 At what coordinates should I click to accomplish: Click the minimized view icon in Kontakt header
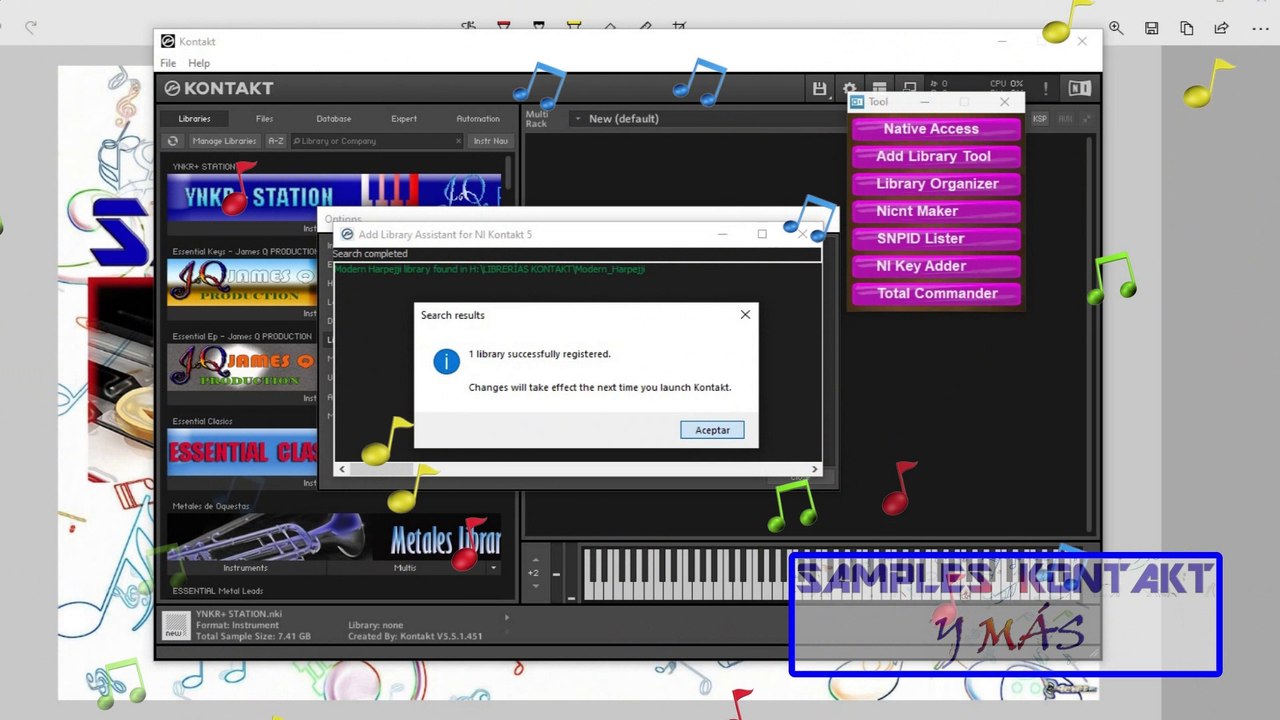[909, 88]
